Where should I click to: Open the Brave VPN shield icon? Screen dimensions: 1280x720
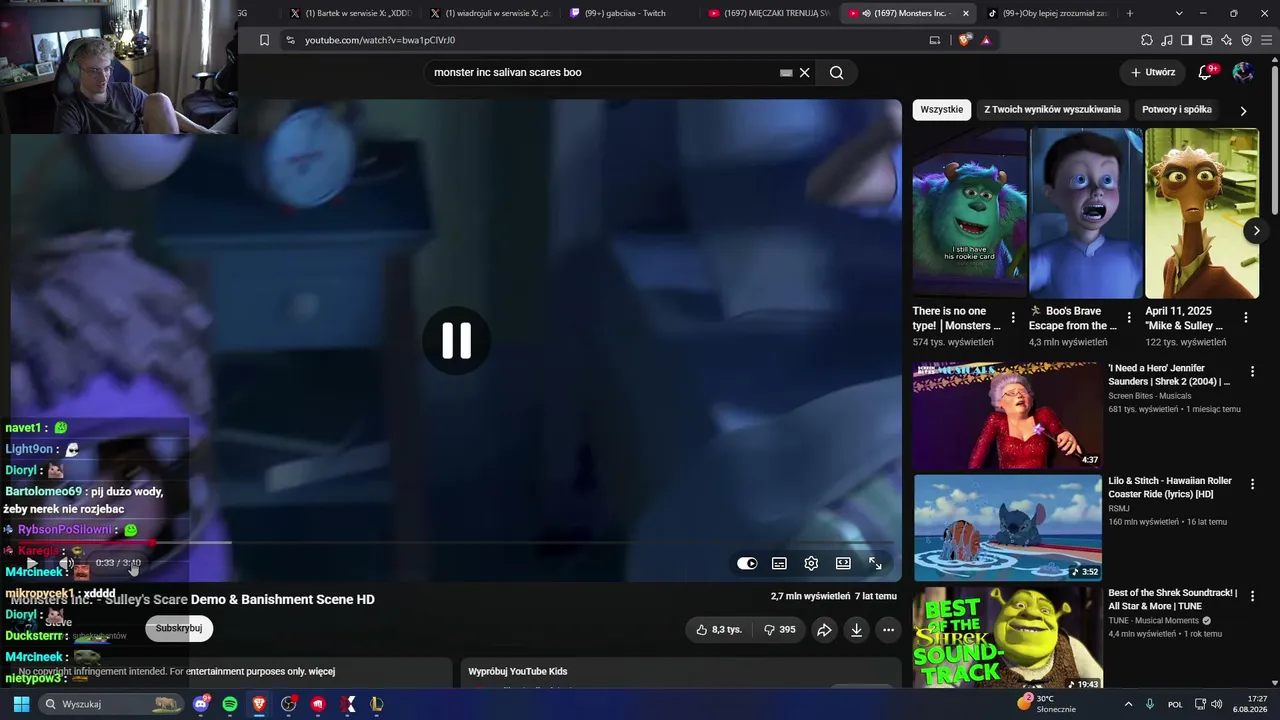[1246, 40]
